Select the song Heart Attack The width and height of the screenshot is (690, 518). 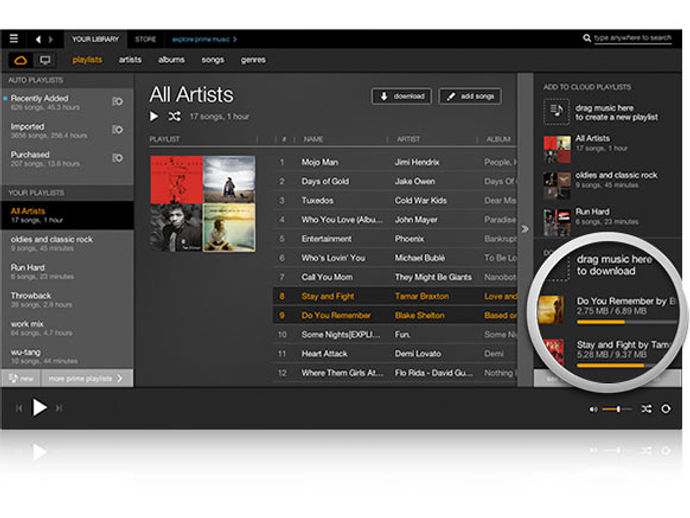324,353
